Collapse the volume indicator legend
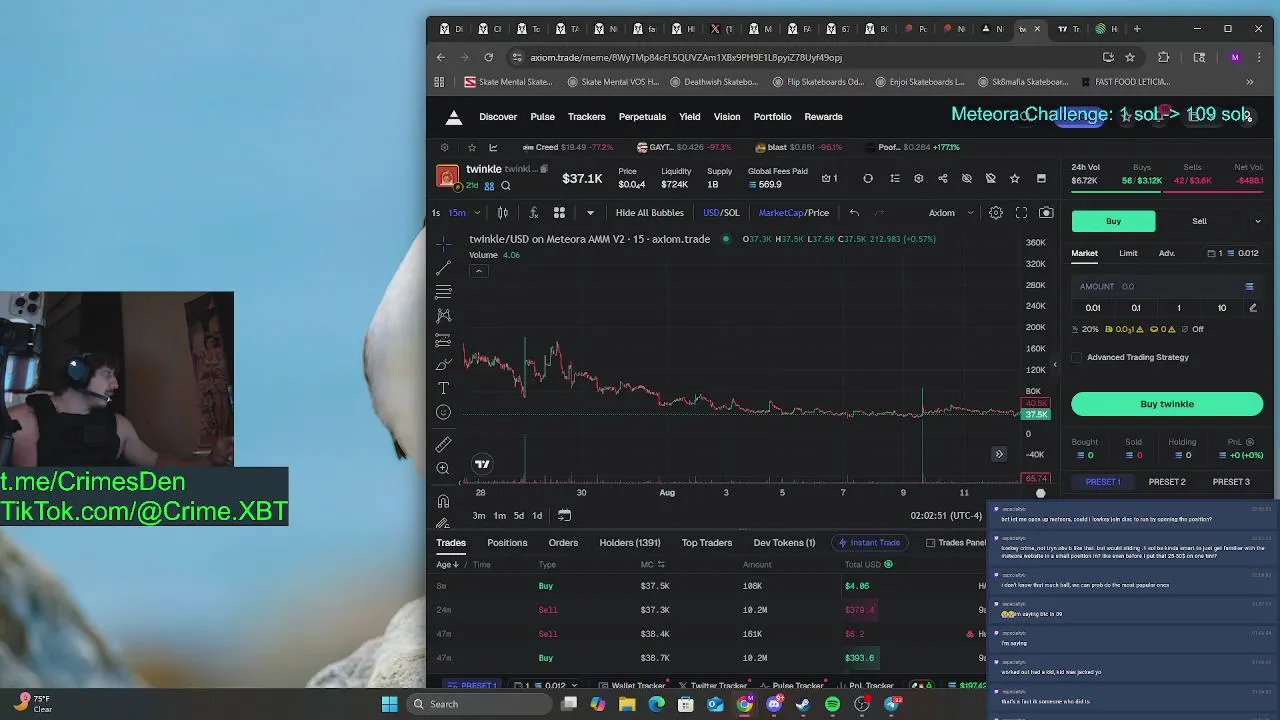The height and width of the screenshot is (720, 1280). point(478,271)
